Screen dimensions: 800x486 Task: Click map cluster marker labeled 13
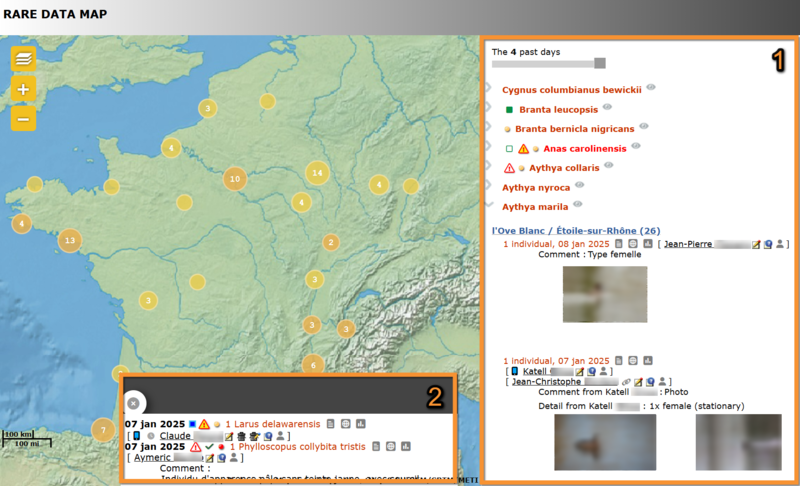(x=70, y=240)
